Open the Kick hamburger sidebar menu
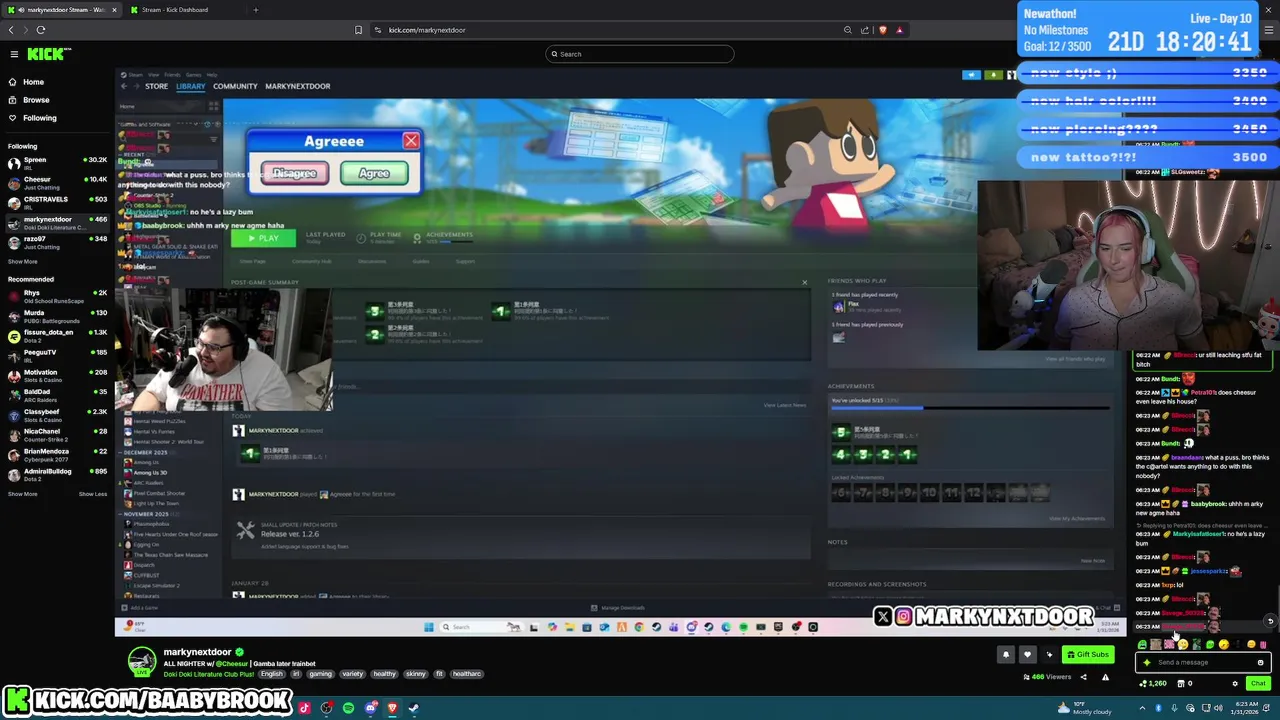 14,54
